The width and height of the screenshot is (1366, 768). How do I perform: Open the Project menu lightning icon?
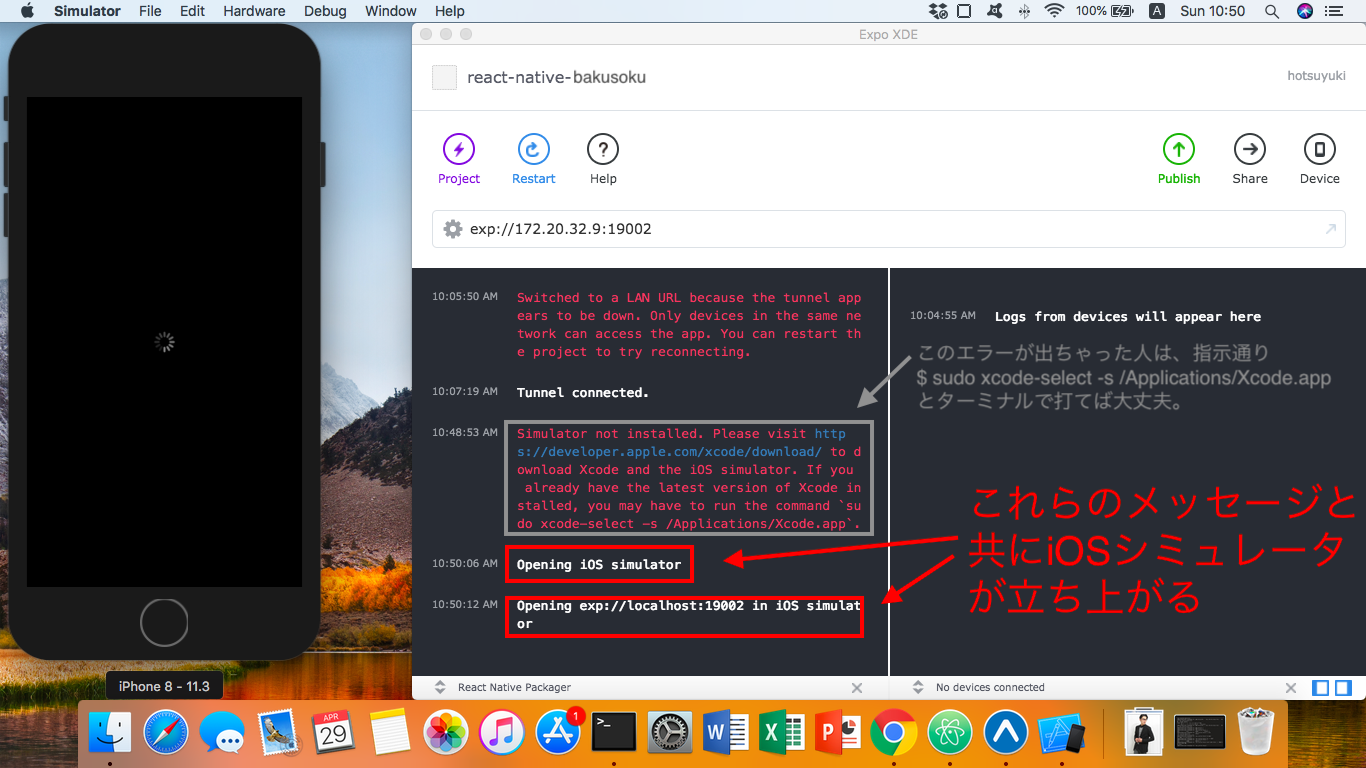click(459, 150)
